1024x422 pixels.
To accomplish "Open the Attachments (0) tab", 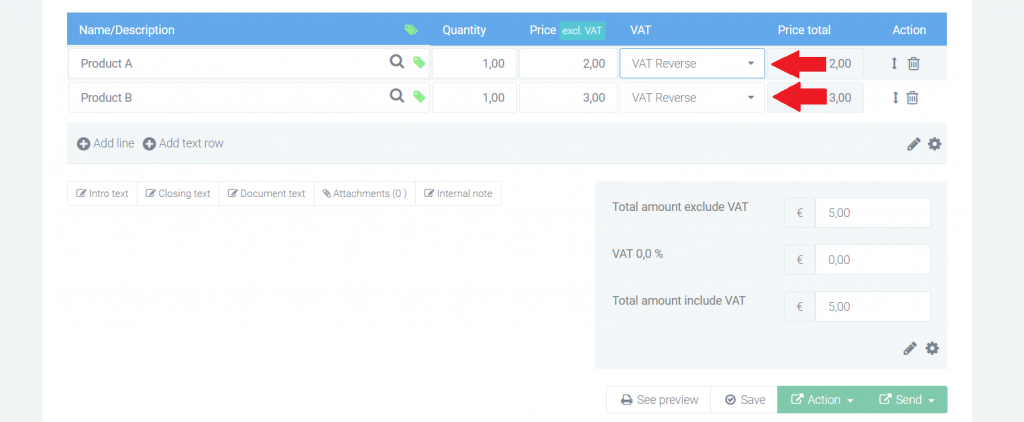I will click(364, 193).
